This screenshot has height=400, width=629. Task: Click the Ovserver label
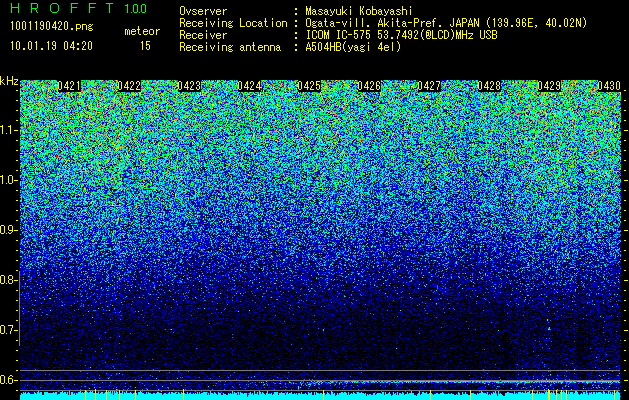(203, 11)
